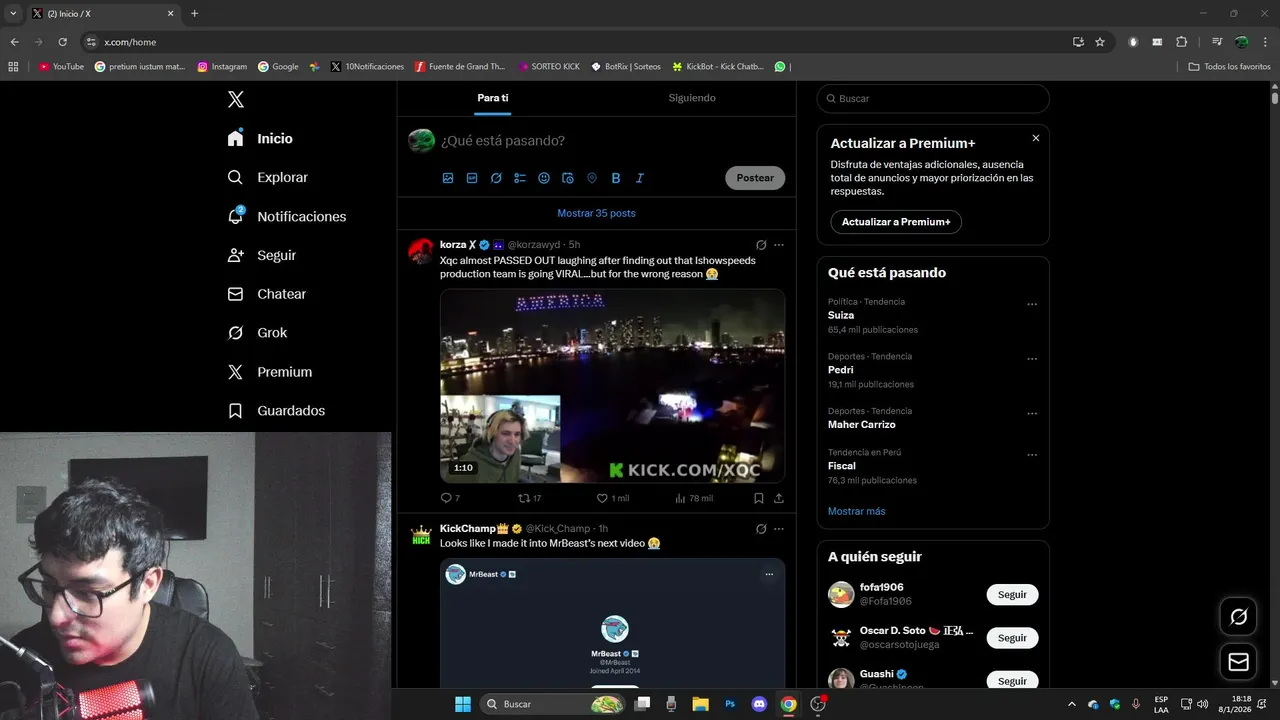Open Chatear in the sidebar
1280x720 pixels.
[266, 294]
